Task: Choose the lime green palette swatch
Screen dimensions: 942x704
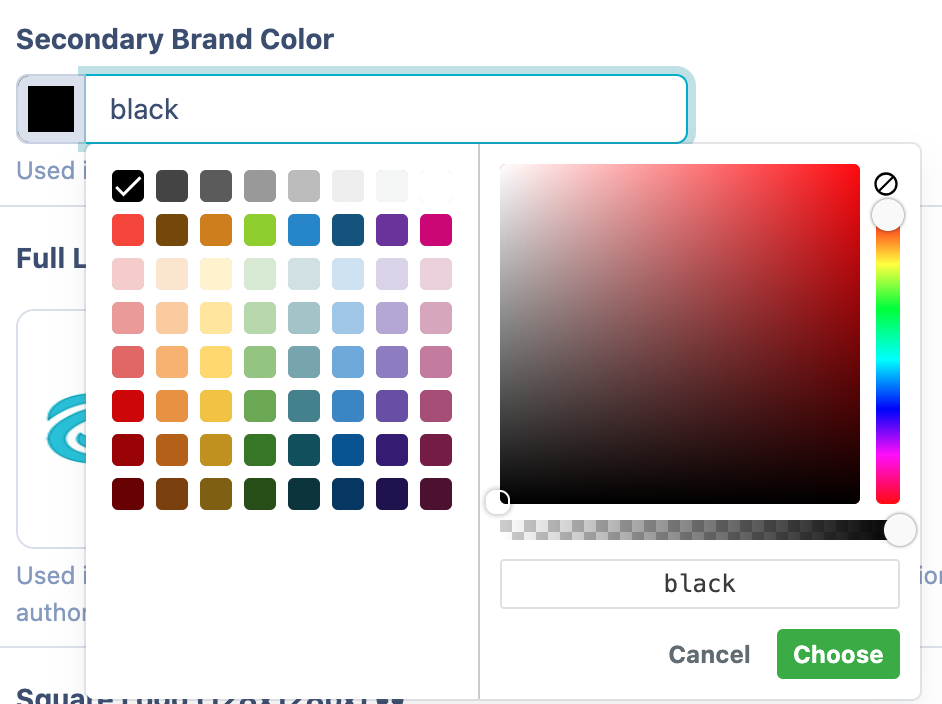Action: click(260, 230)
